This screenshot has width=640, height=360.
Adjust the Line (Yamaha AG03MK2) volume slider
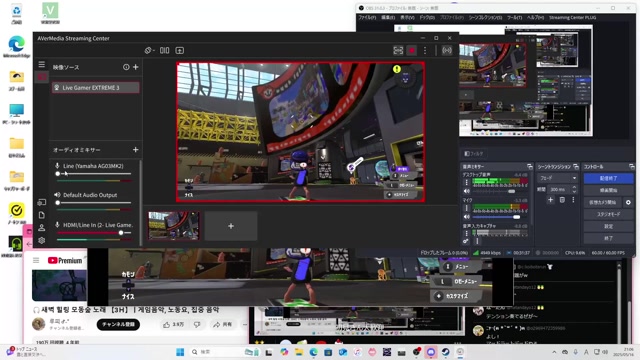point(93,174)
